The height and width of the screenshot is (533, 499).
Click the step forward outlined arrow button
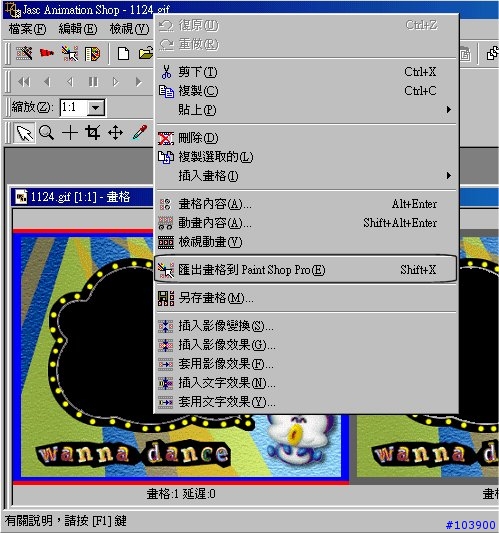(x=116, y=82)
